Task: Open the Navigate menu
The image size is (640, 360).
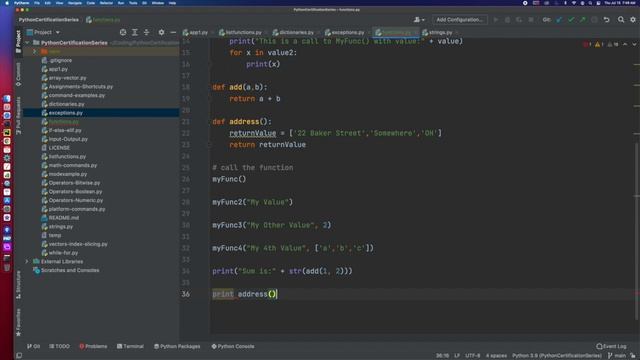Action: (x=75, y=3)
